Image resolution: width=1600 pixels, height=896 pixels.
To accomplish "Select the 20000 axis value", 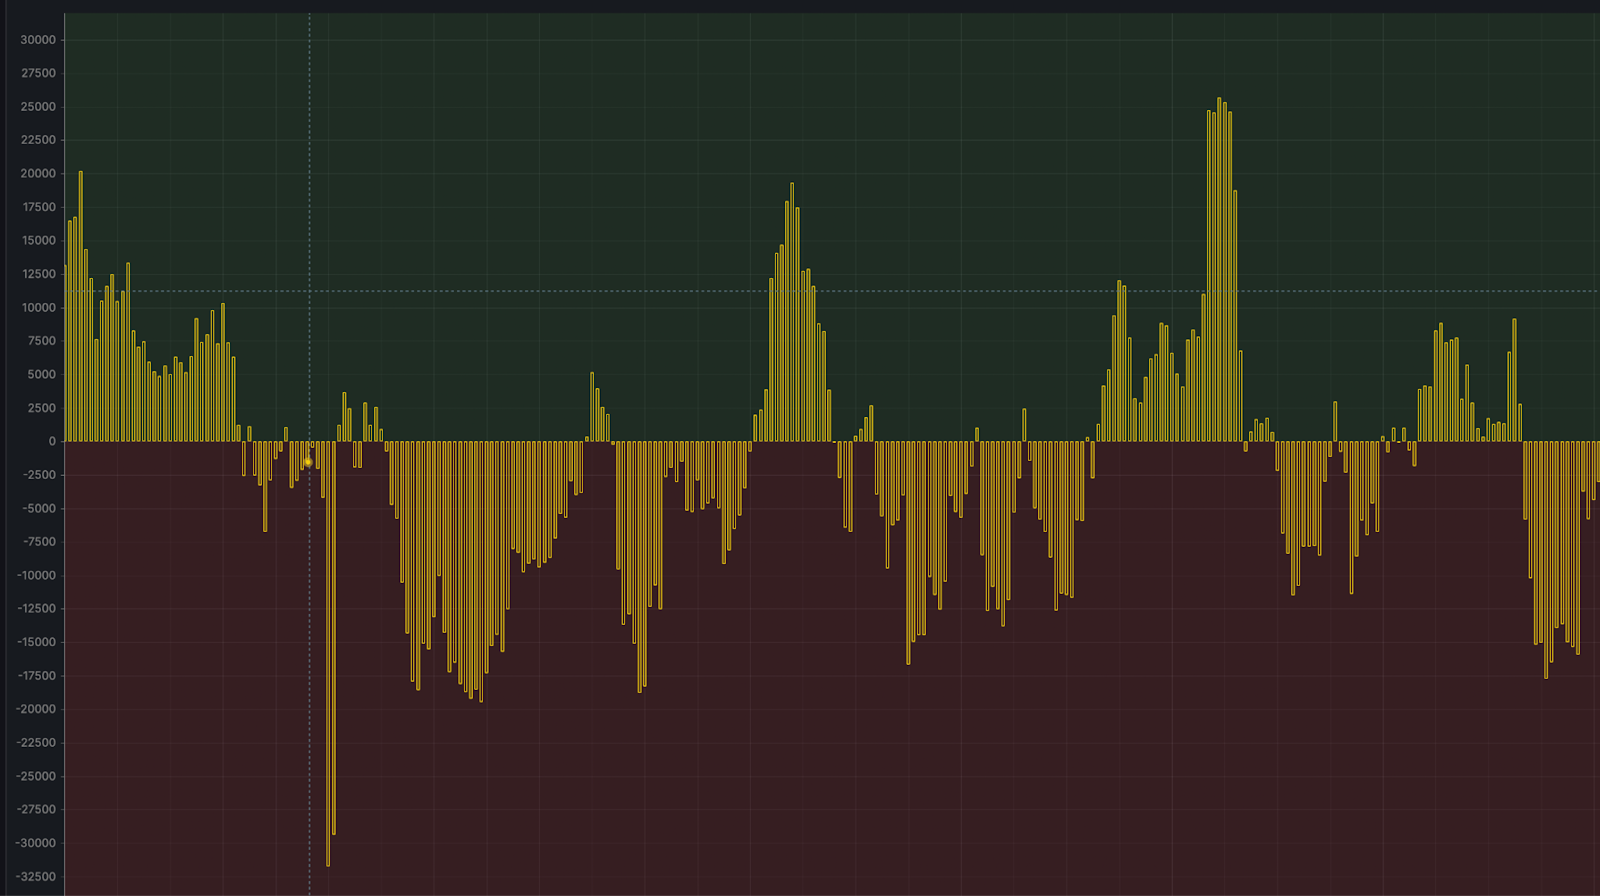I will click(x=38, y=173).
